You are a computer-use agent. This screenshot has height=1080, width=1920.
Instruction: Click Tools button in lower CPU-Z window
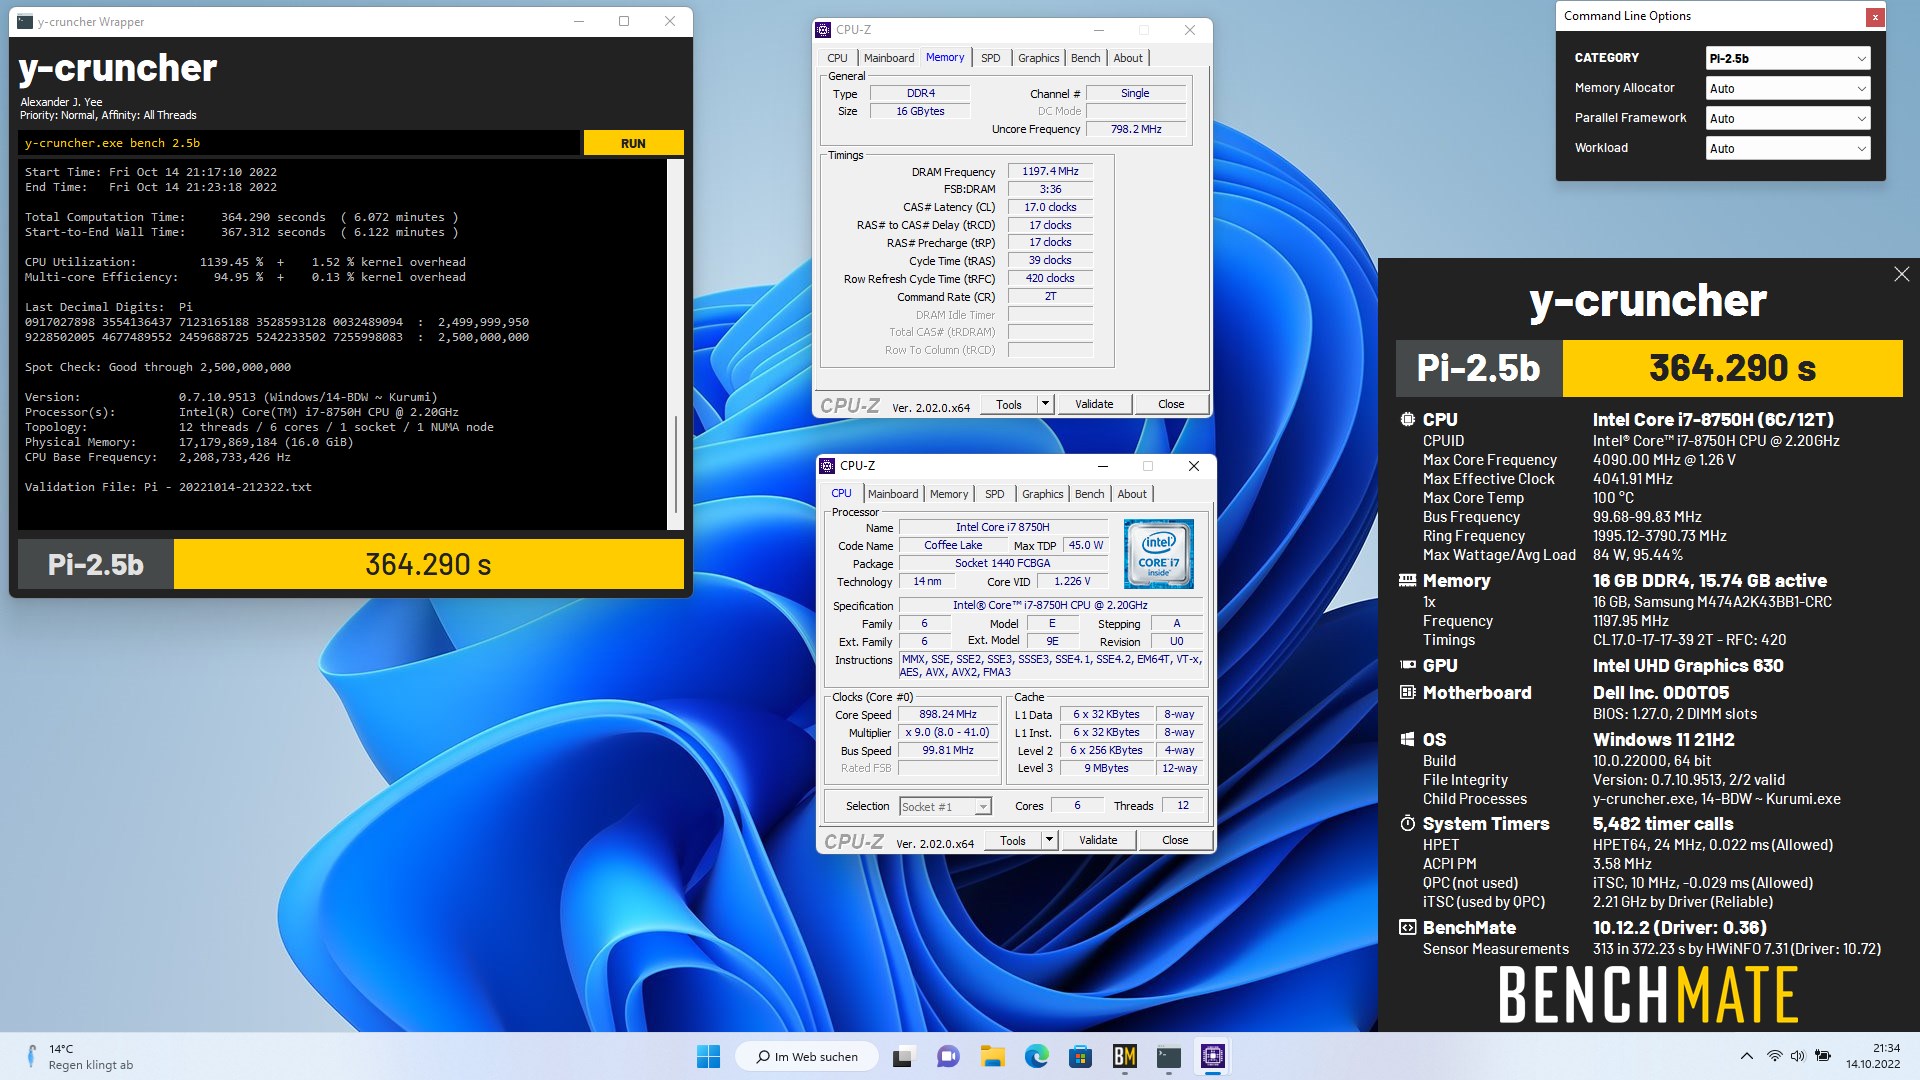coord(1013,840)
